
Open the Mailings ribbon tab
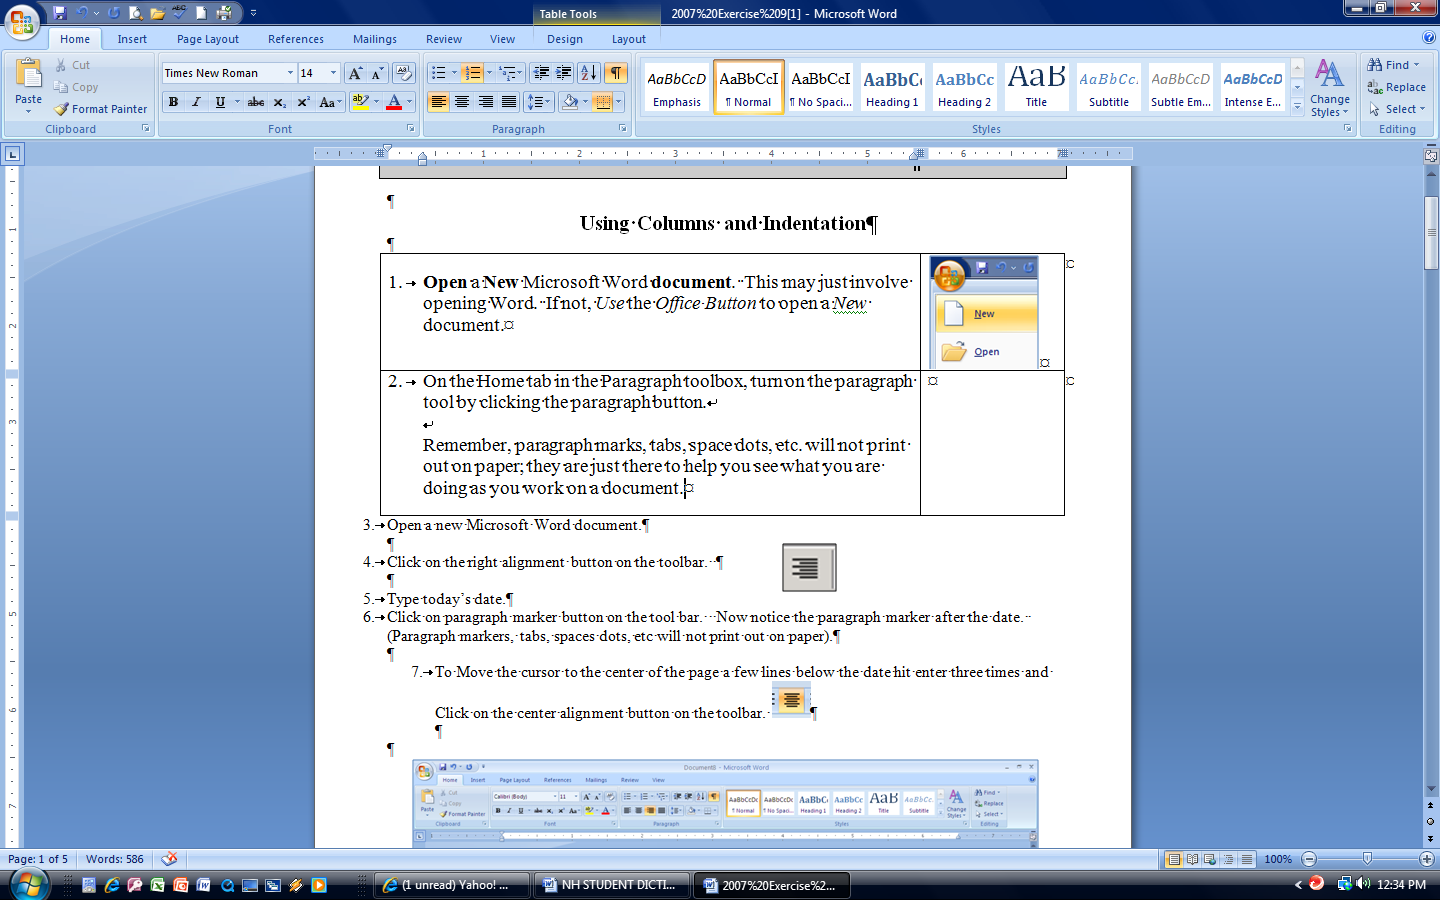(x=375, y=39)
